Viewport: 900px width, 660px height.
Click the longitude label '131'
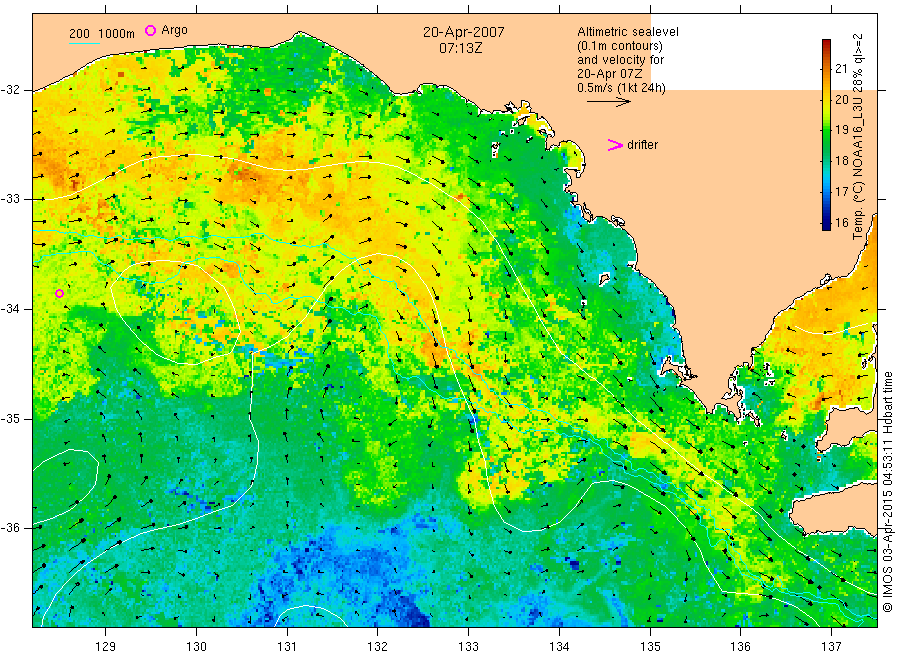pos(287,647)
